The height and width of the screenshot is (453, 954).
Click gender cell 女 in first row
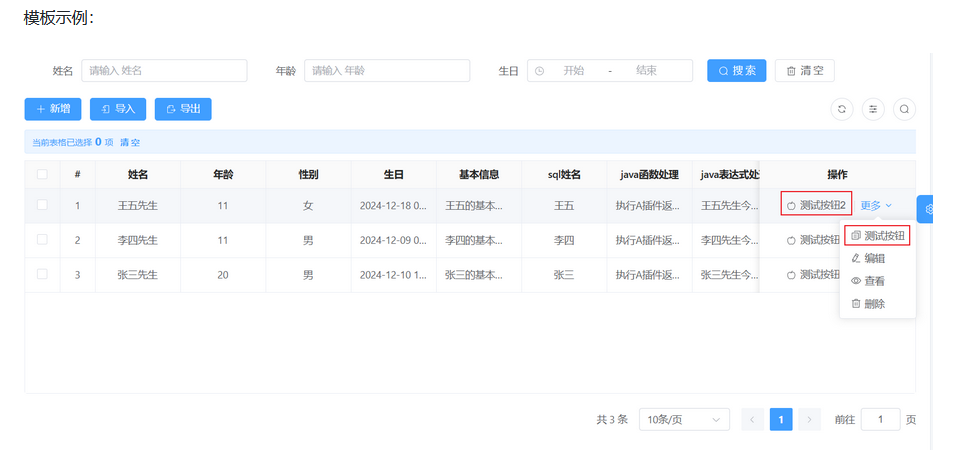point(308,206)
